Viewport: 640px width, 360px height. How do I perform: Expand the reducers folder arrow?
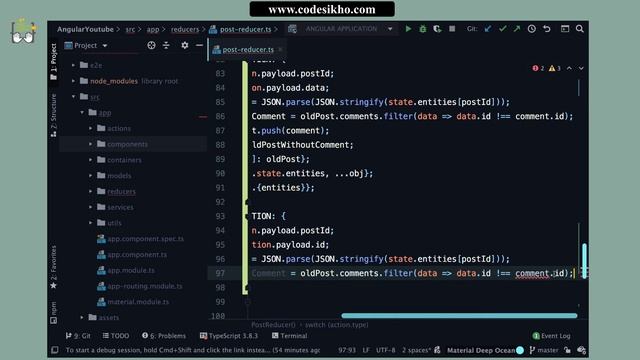pos(91,191)
